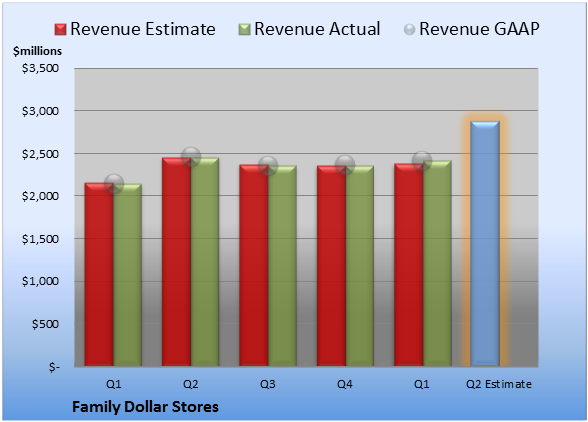Click the grey Revenue GAAP legend marker
588x422 pixels.
tap(410, 30)
